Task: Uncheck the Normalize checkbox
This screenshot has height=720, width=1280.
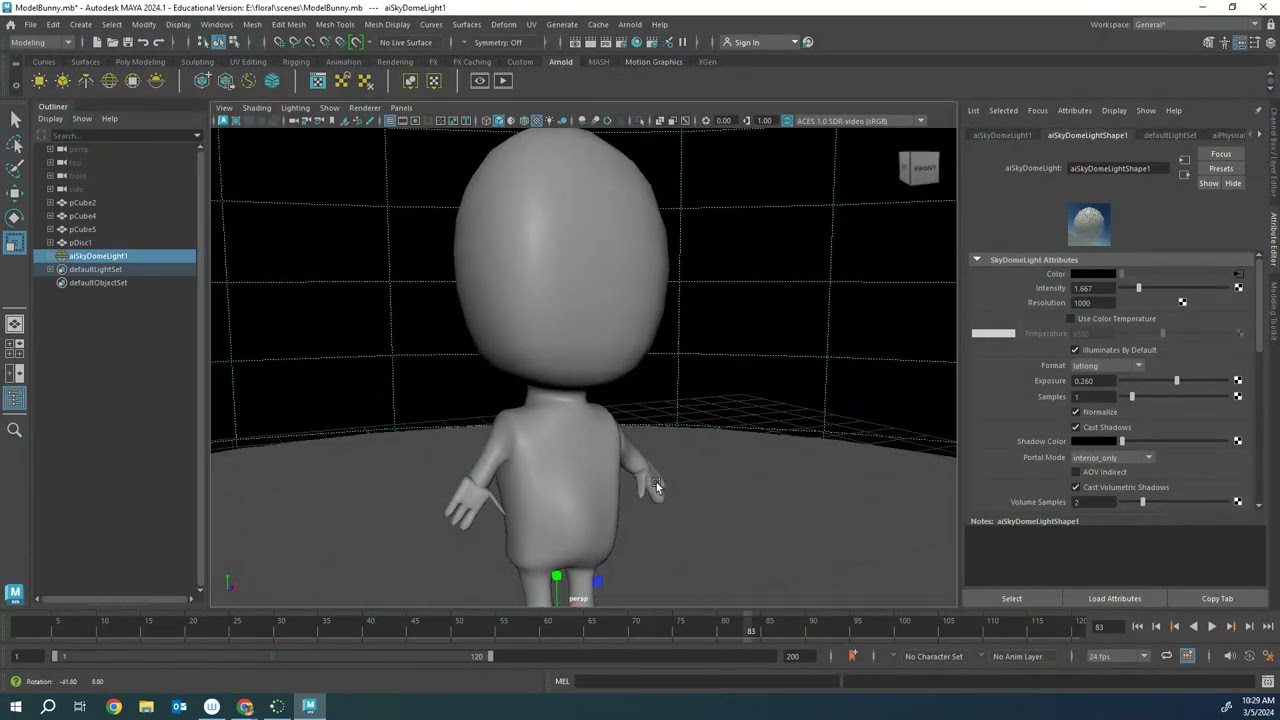Action: pos(1075,412)
